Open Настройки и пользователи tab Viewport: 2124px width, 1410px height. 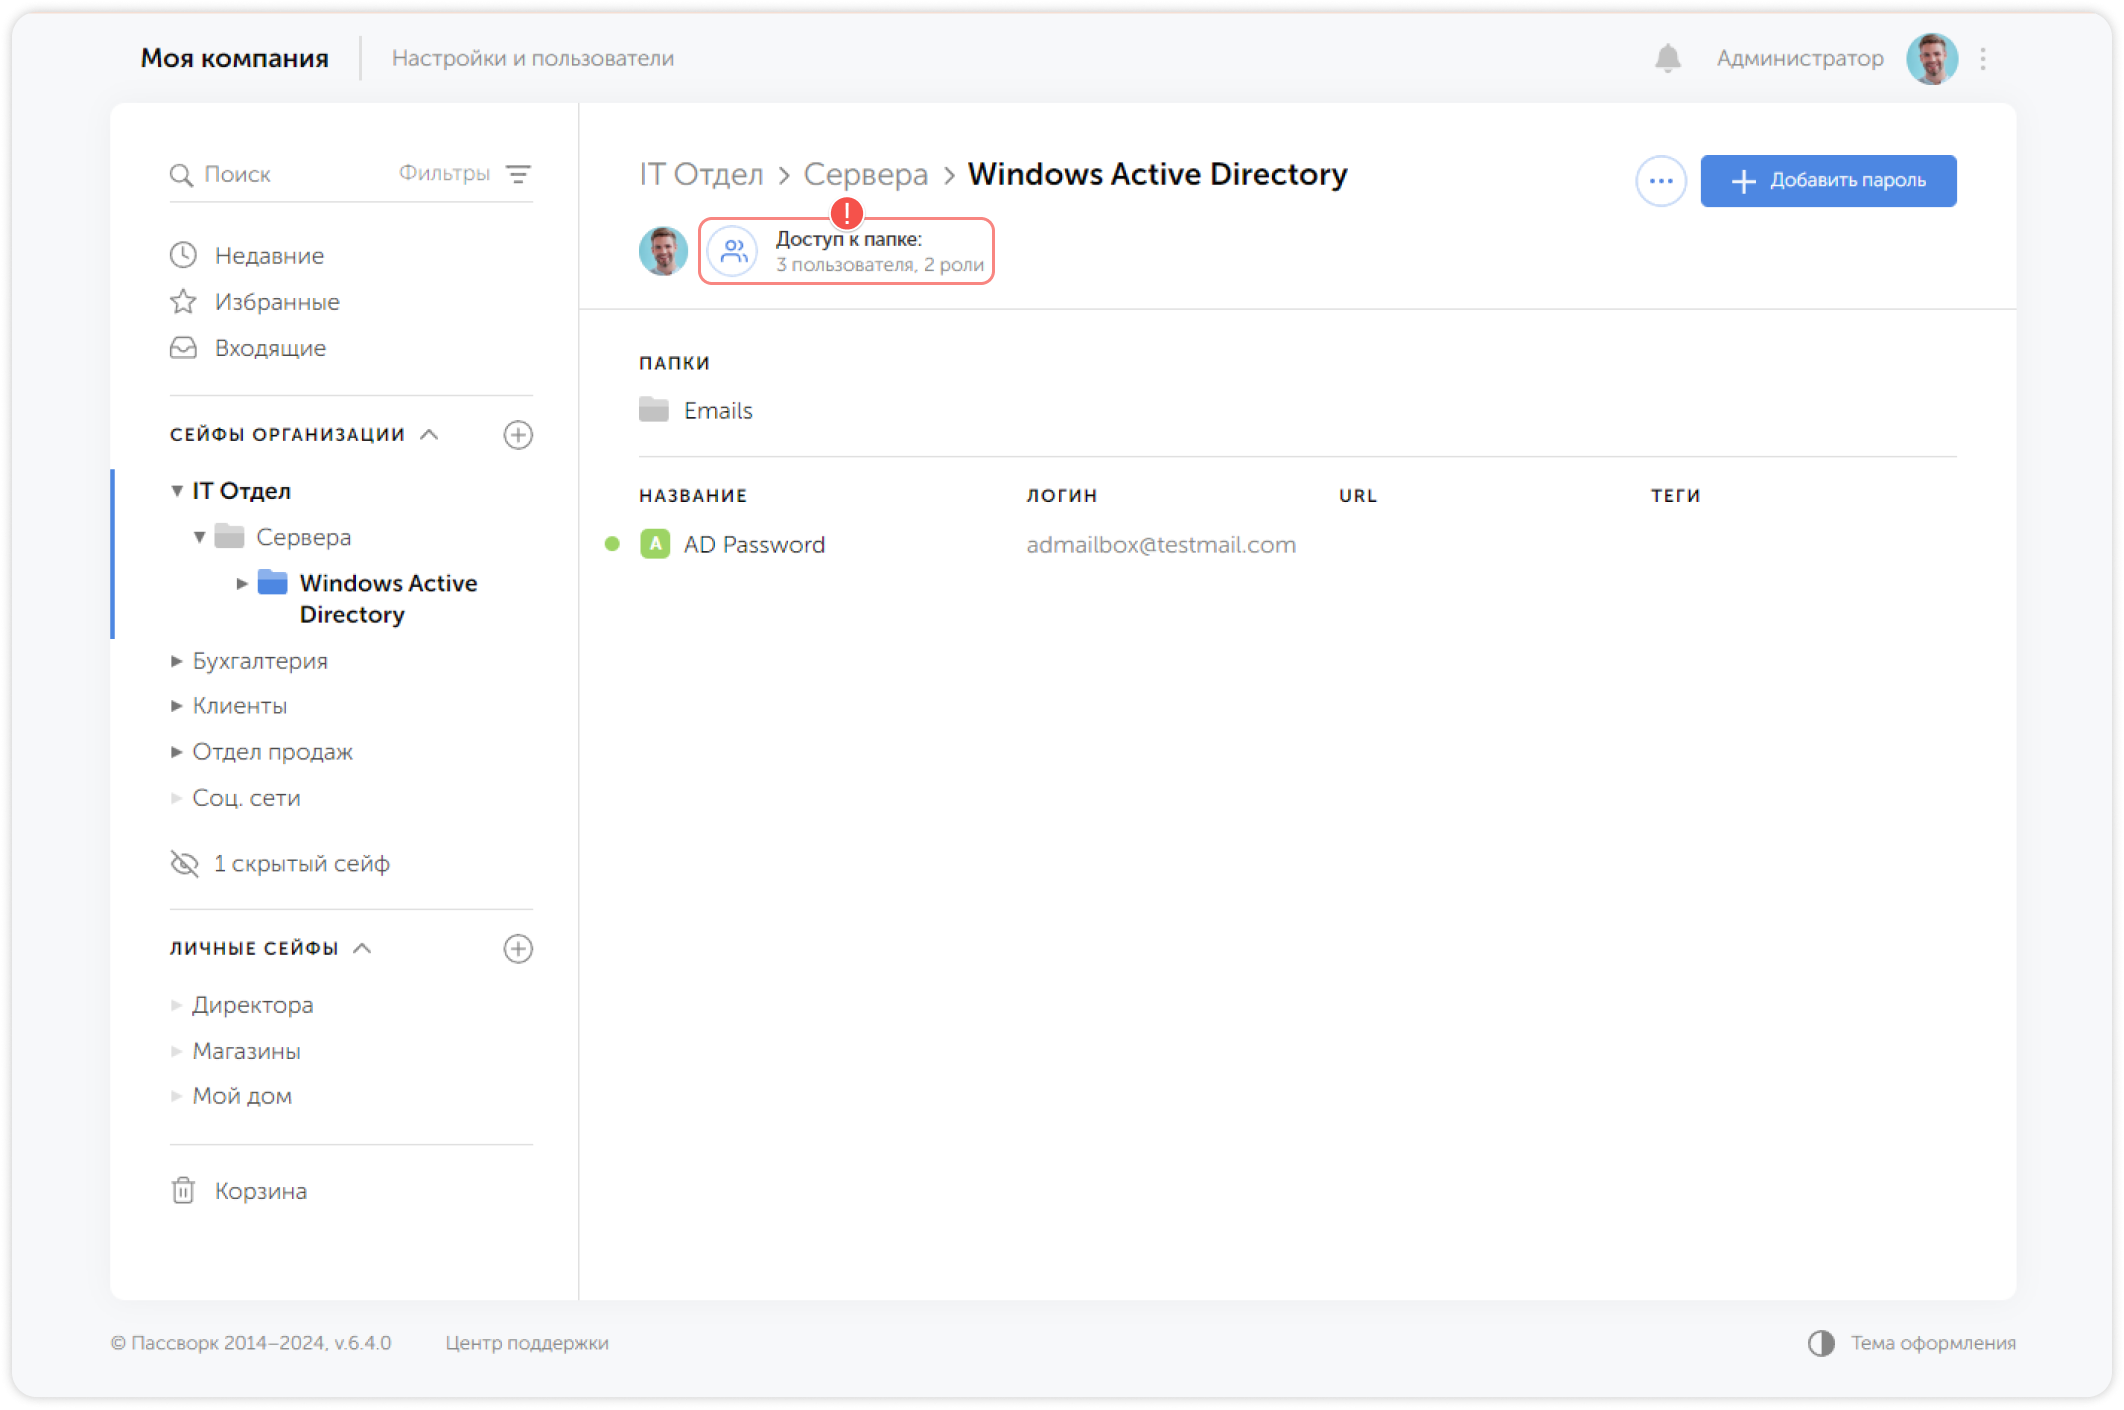point(532,59)
